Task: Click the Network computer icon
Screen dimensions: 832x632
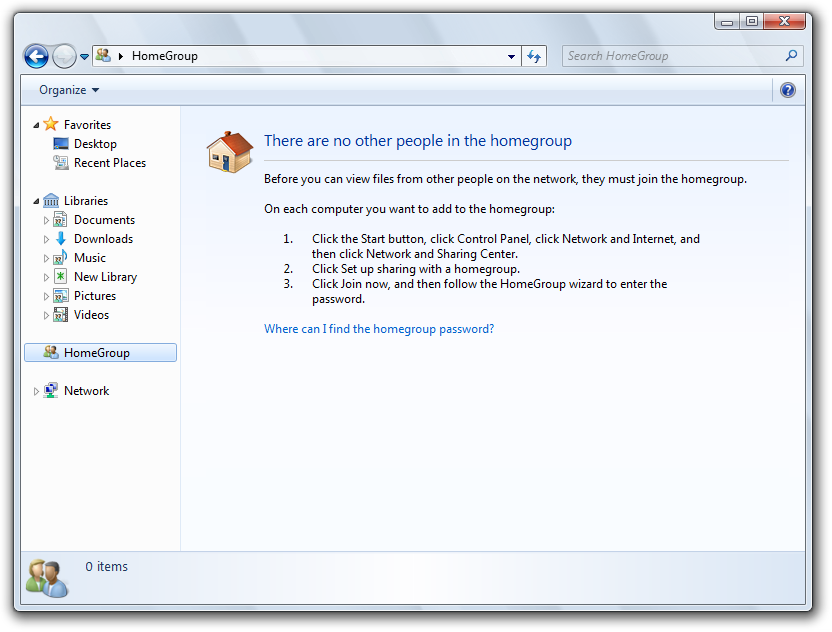Action: click(x=51, y=391)
